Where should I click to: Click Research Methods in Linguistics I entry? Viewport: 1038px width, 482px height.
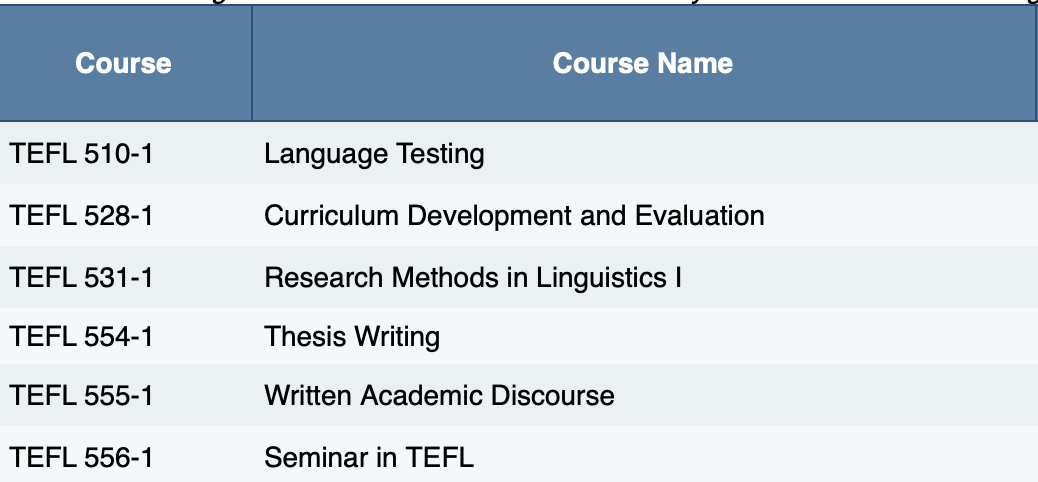473,276
